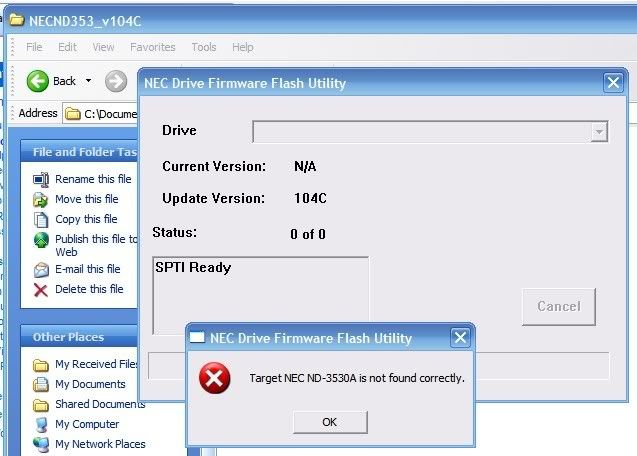637x456 pixels.
Task: Click the red Delete this file icon
Action: [41, 289]
